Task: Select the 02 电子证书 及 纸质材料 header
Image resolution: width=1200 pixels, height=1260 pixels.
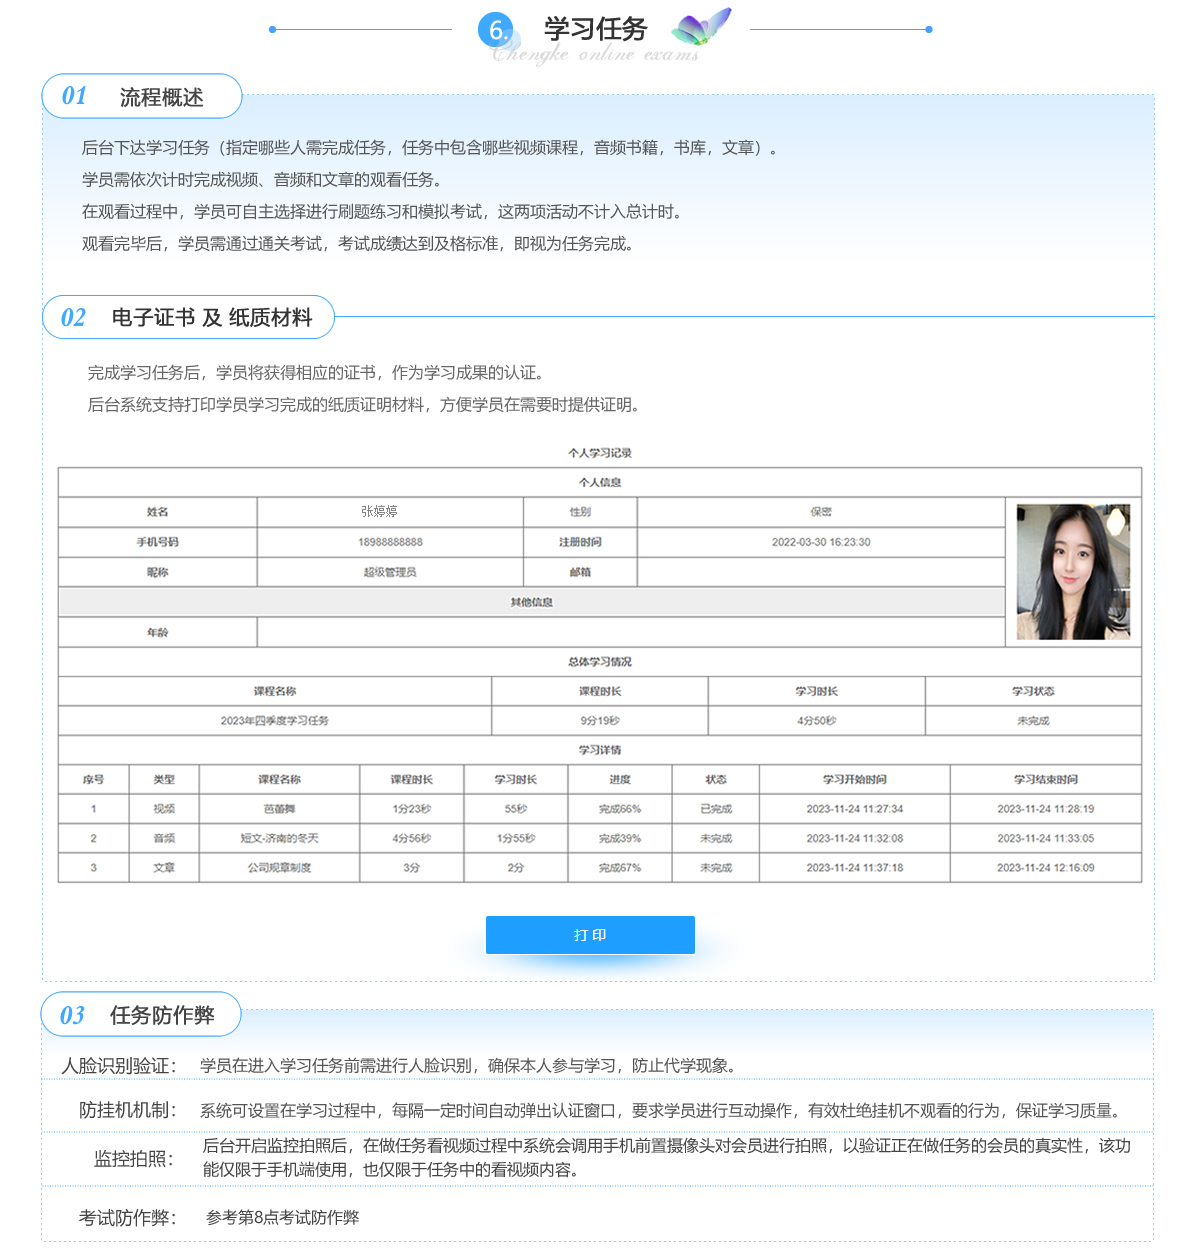Action: click(x=188, y=318)
